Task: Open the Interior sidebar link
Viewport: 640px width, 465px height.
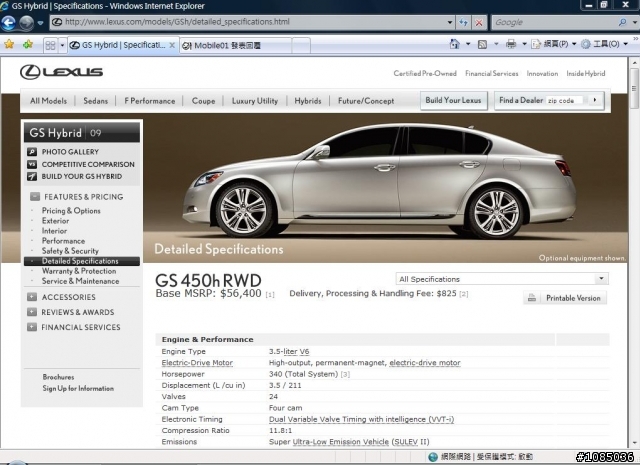Action: [54, 231]
